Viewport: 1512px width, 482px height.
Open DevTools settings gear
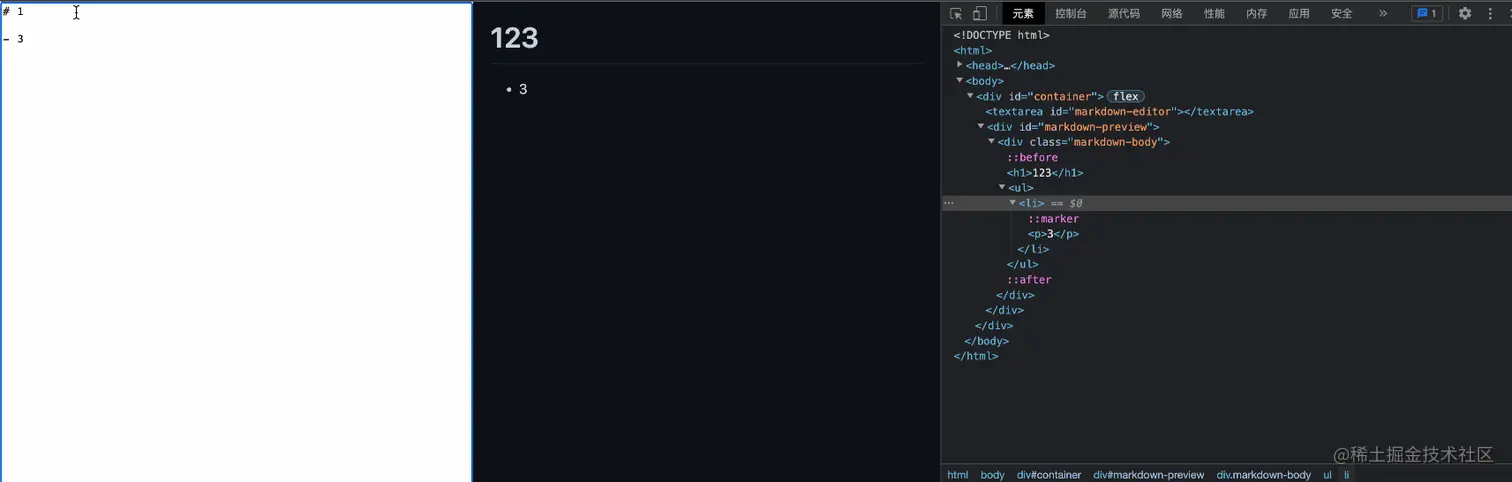(1465, 14)
